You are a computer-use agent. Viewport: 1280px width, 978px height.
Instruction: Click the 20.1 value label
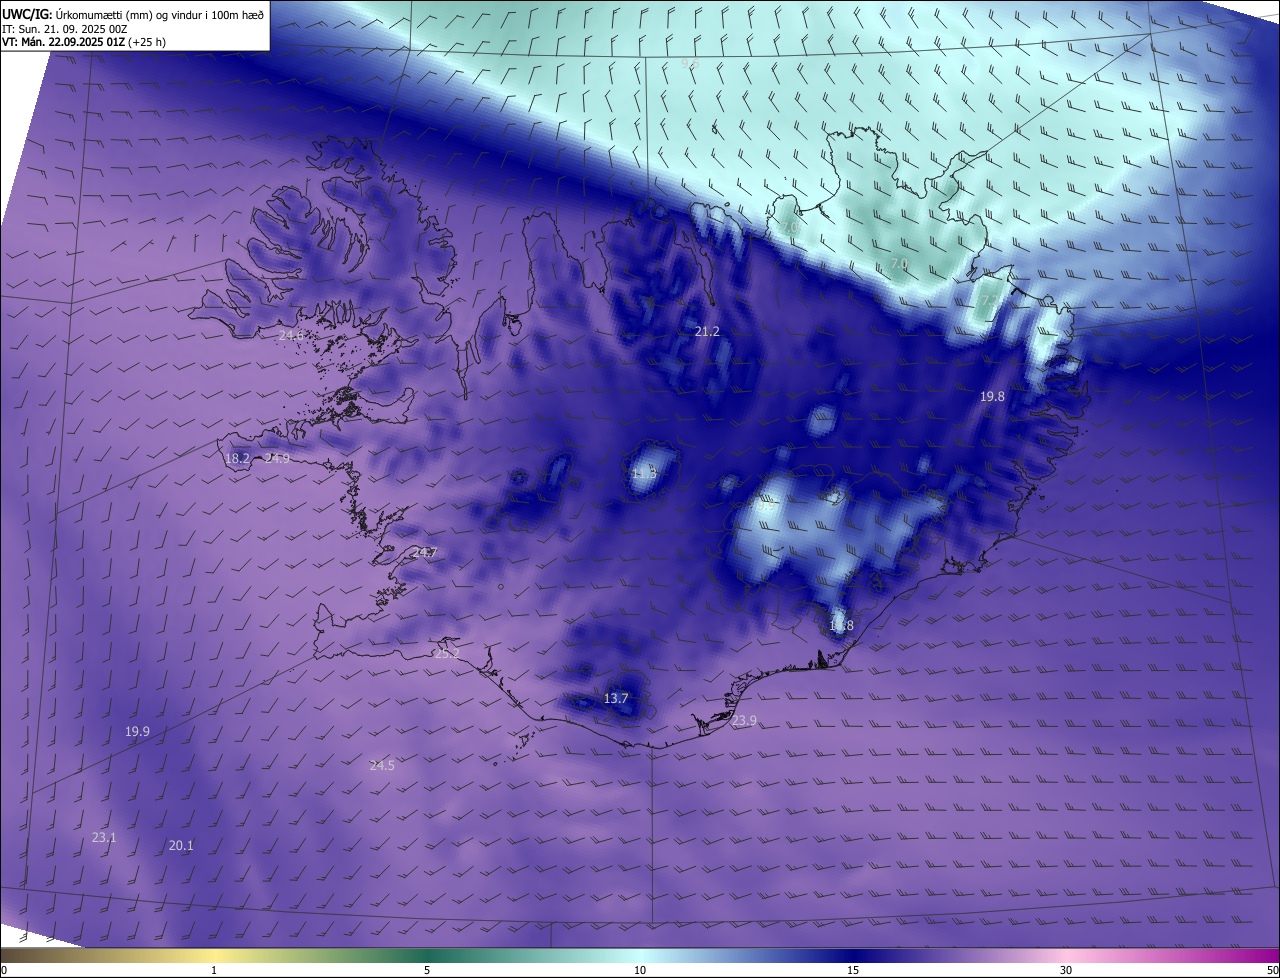point(181,845)
